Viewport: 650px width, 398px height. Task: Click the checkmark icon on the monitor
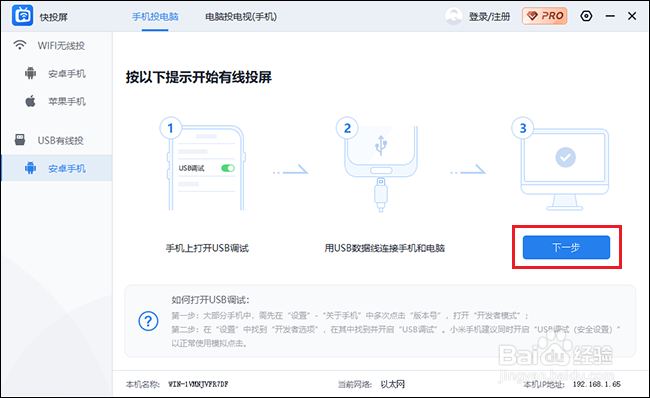[565, 158]
